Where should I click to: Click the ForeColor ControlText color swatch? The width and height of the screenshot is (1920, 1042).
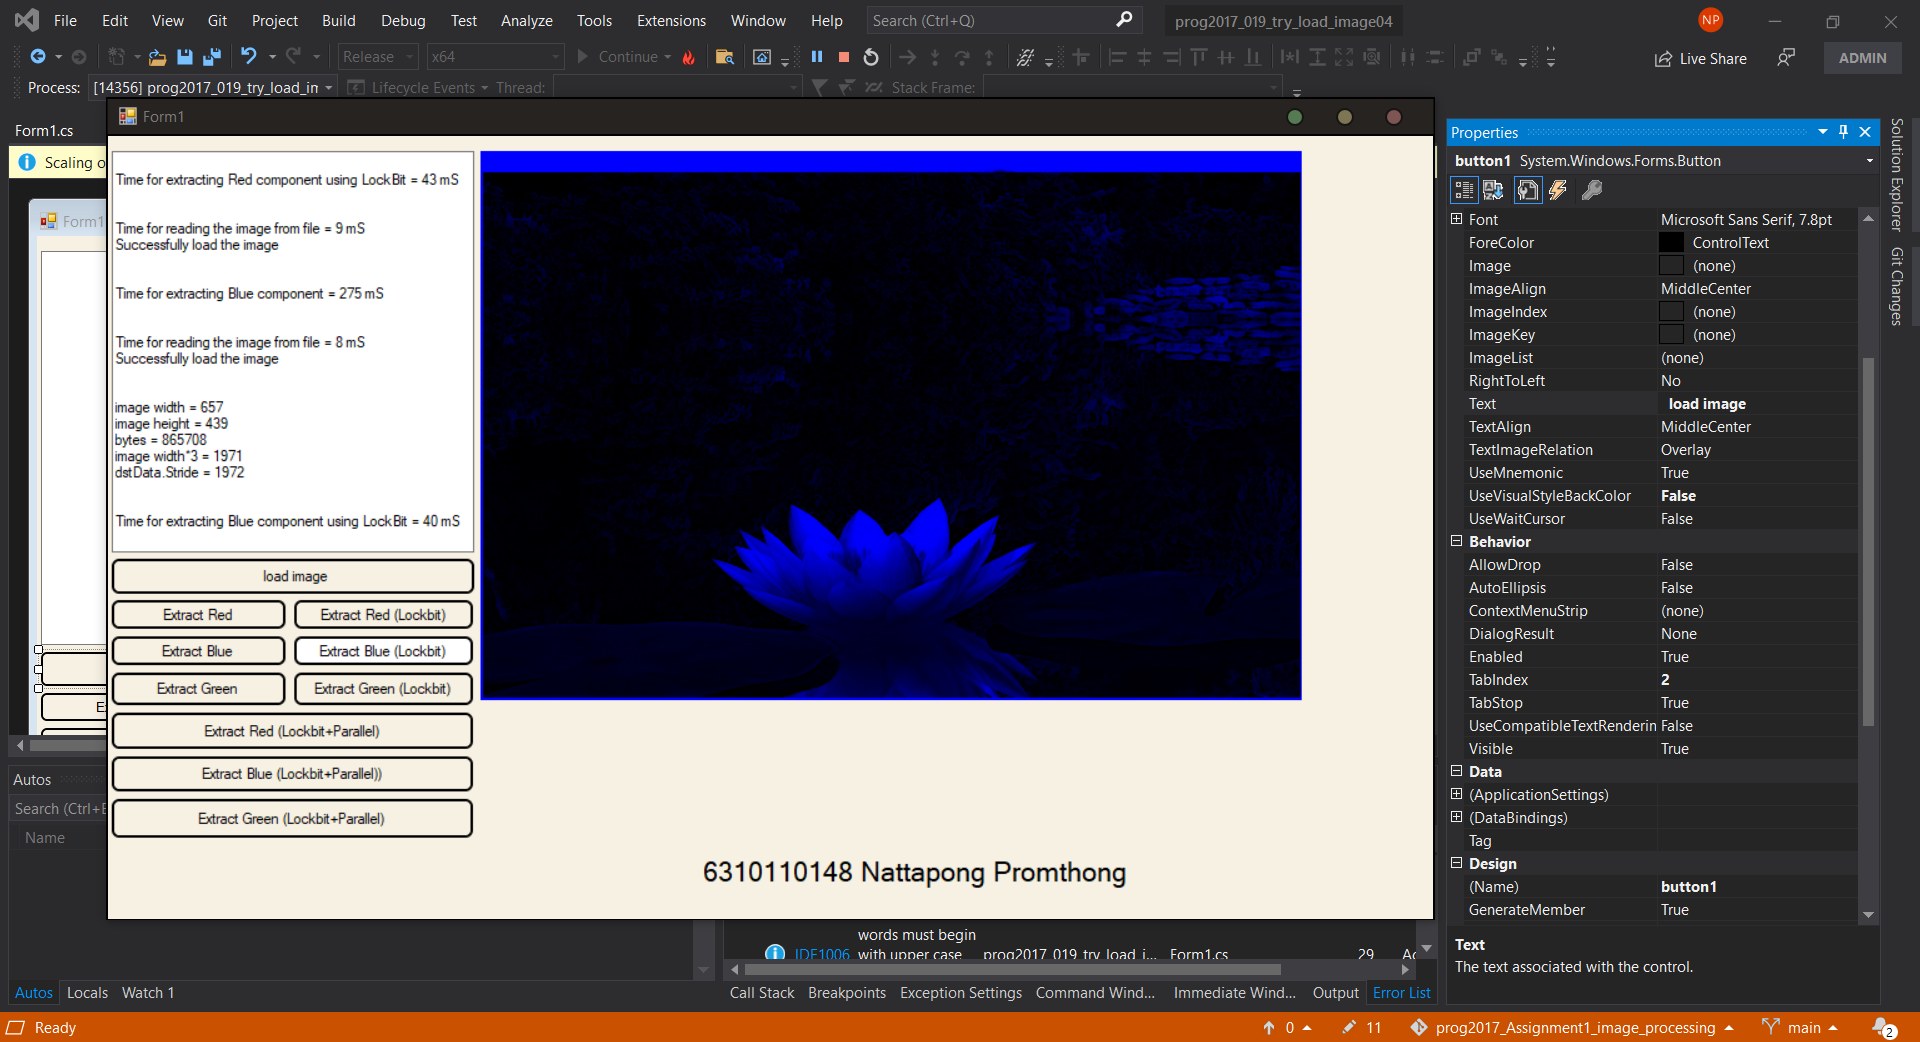point(1671,242)
